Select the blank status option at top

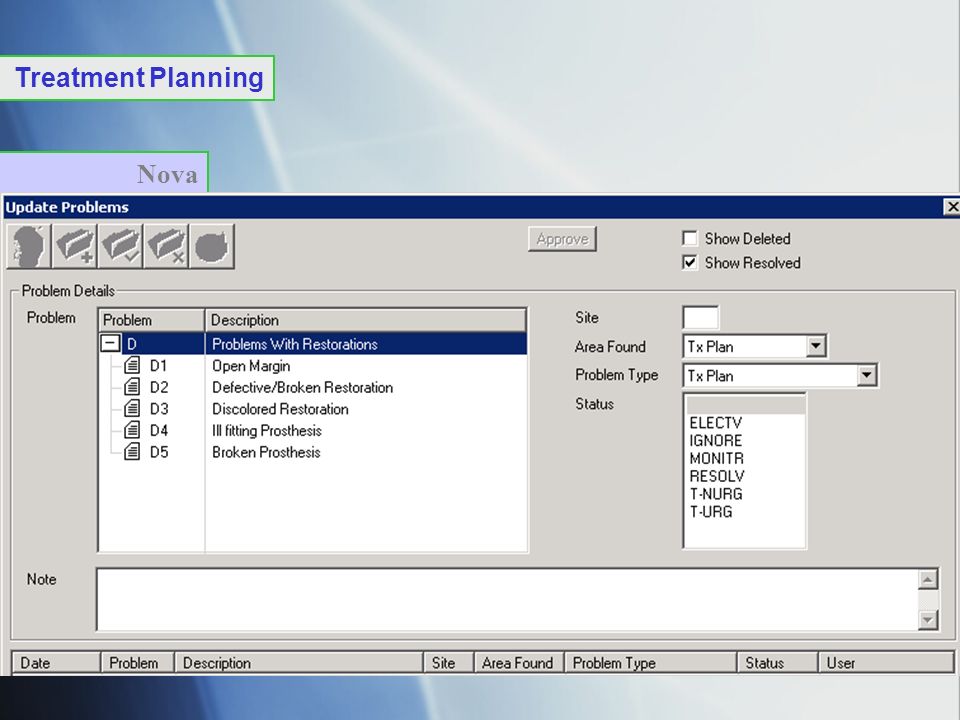[744, 405]
